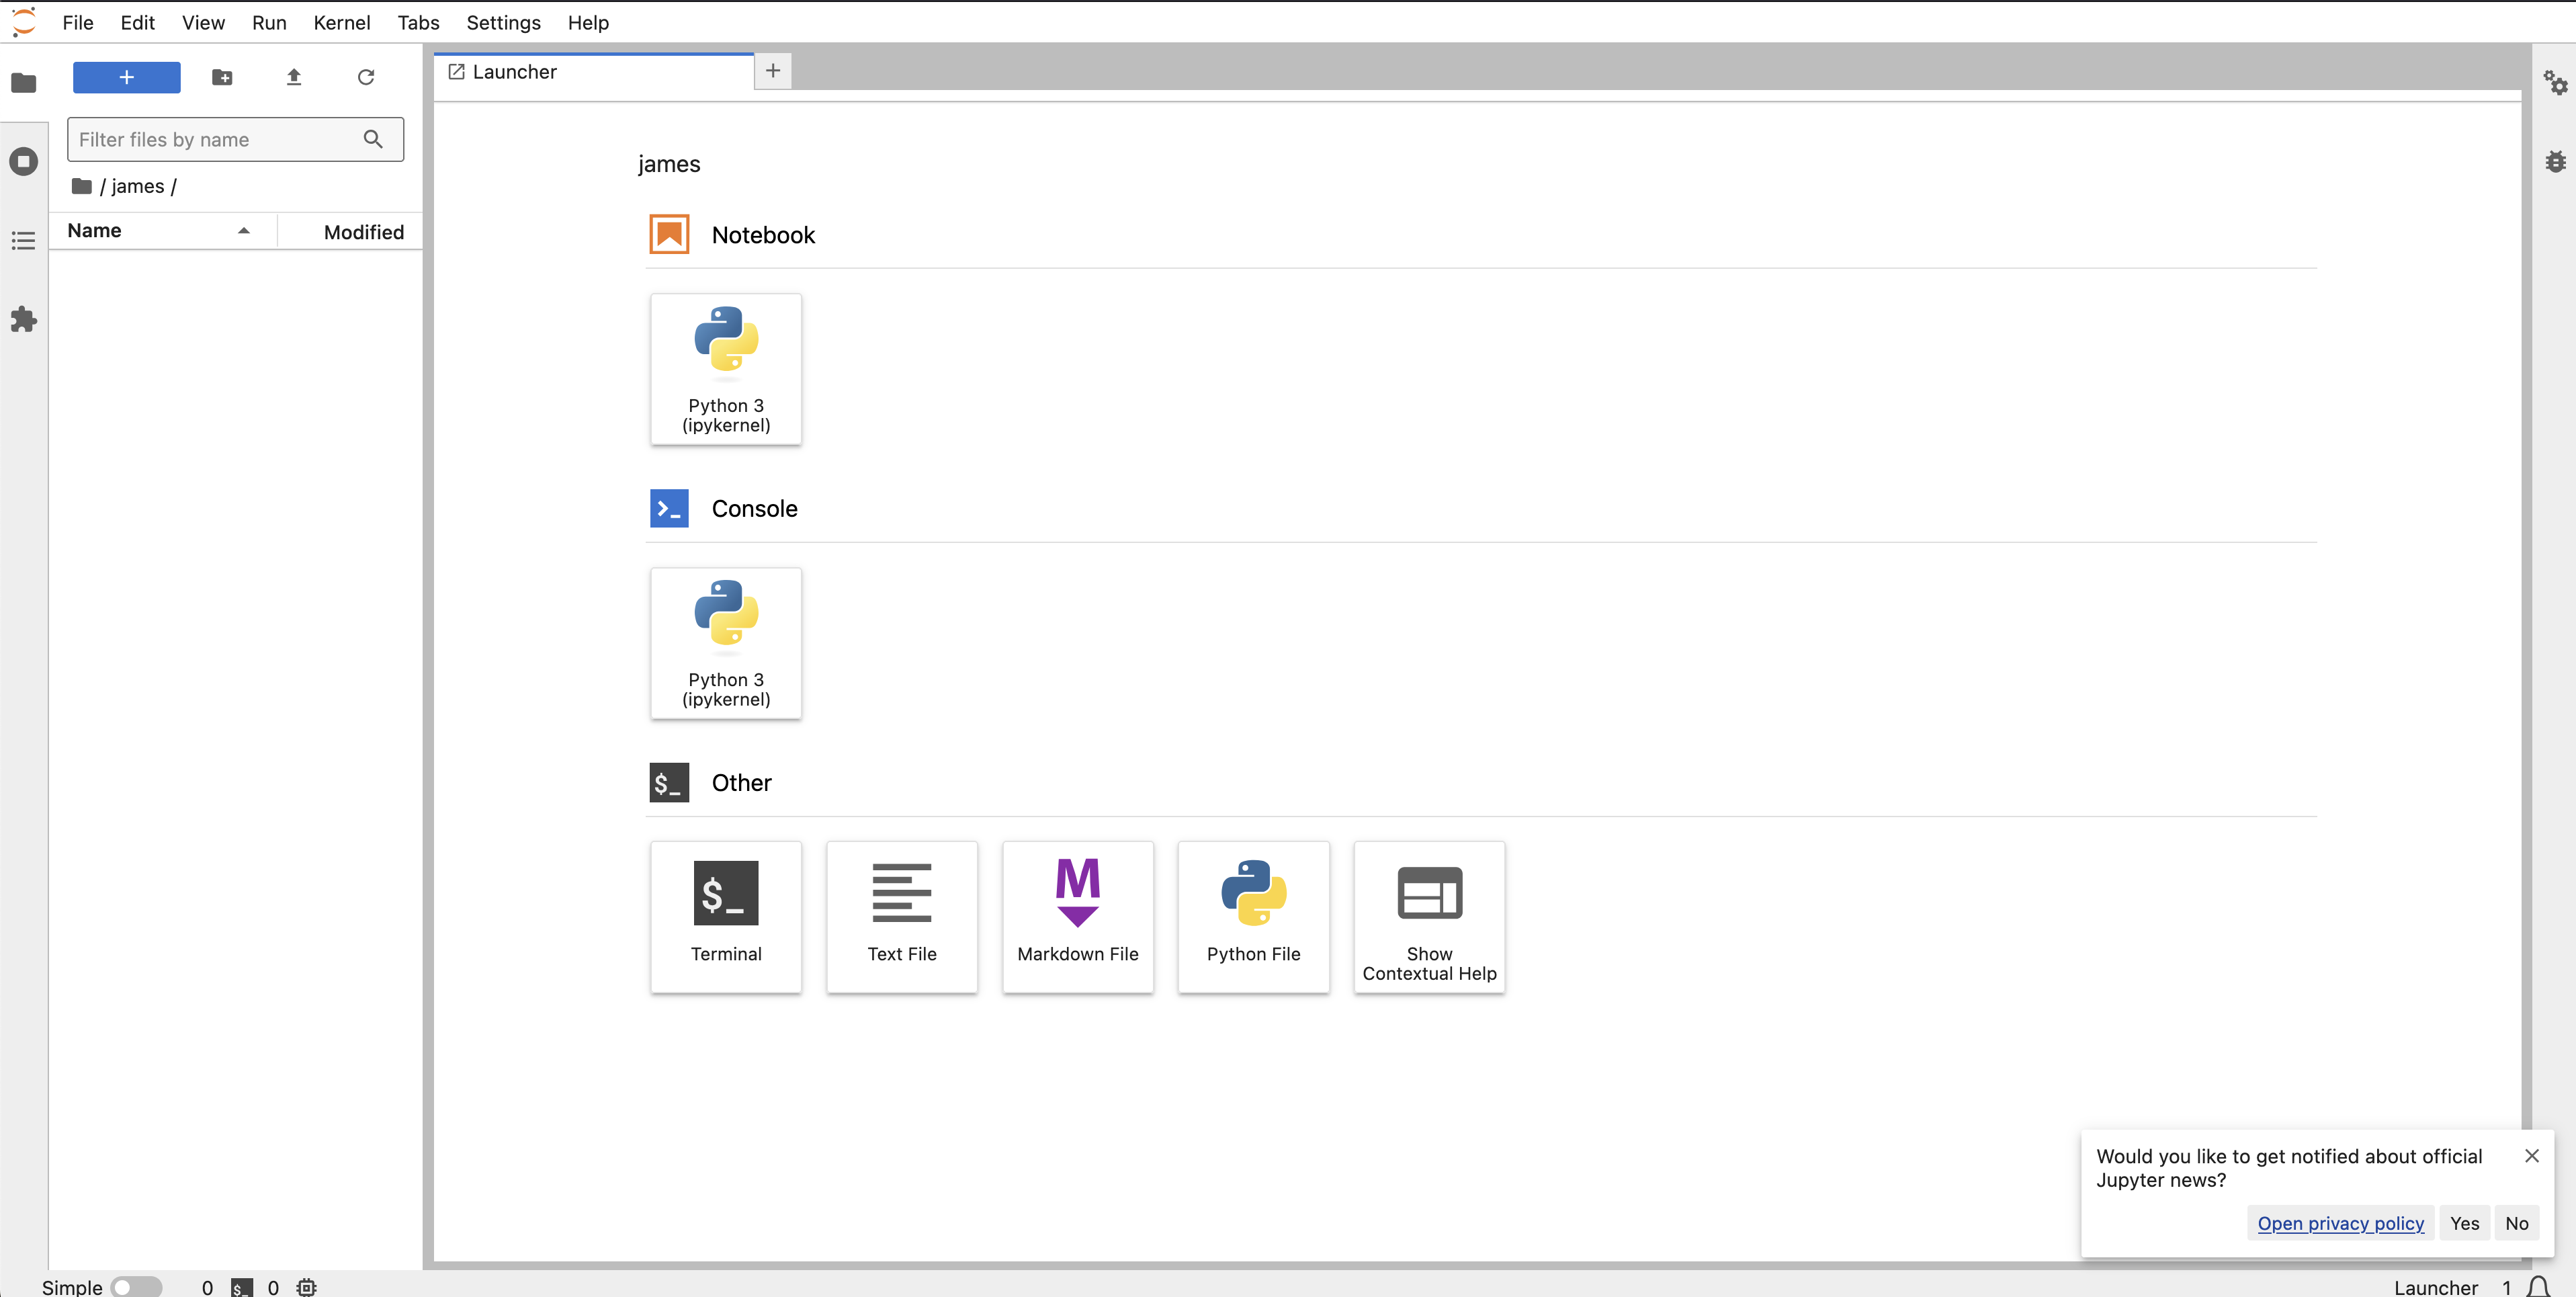This screenshot has width=2576, height=1297.
Task: Click the Jupyter logo
Action: point(24,21)
